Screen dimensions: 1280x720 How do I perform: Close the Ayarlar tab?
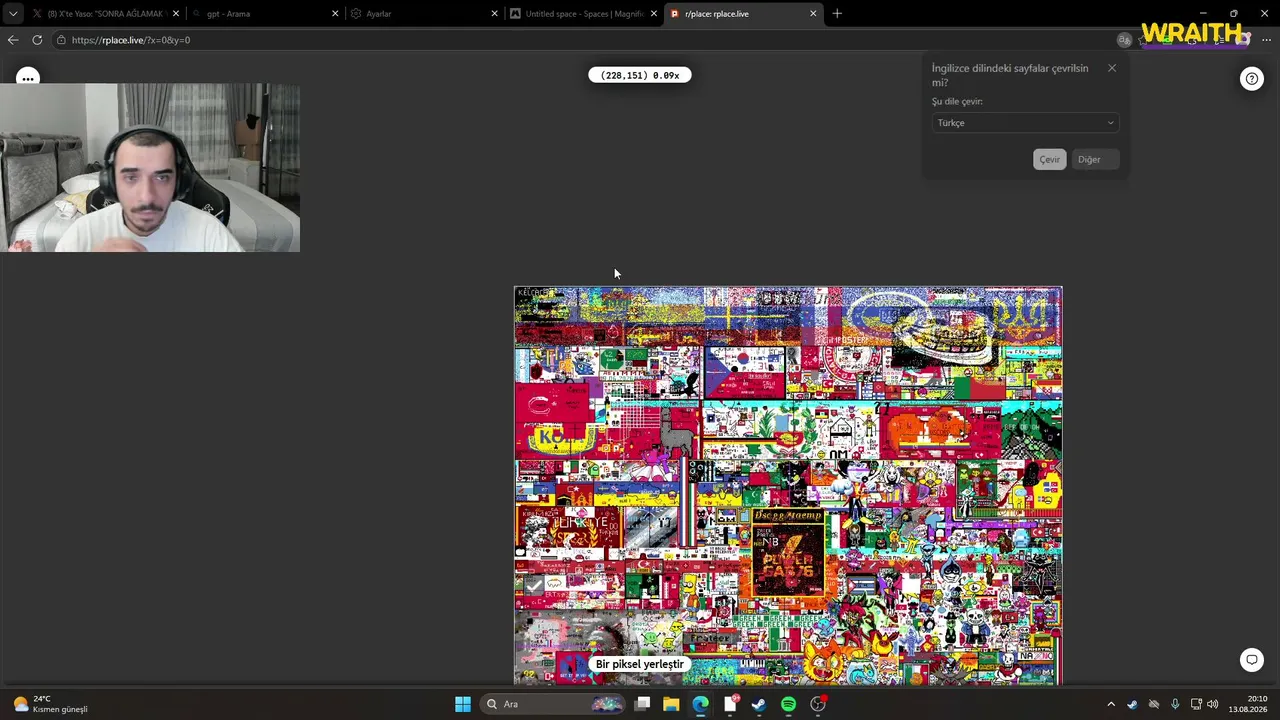pos(494,14)
